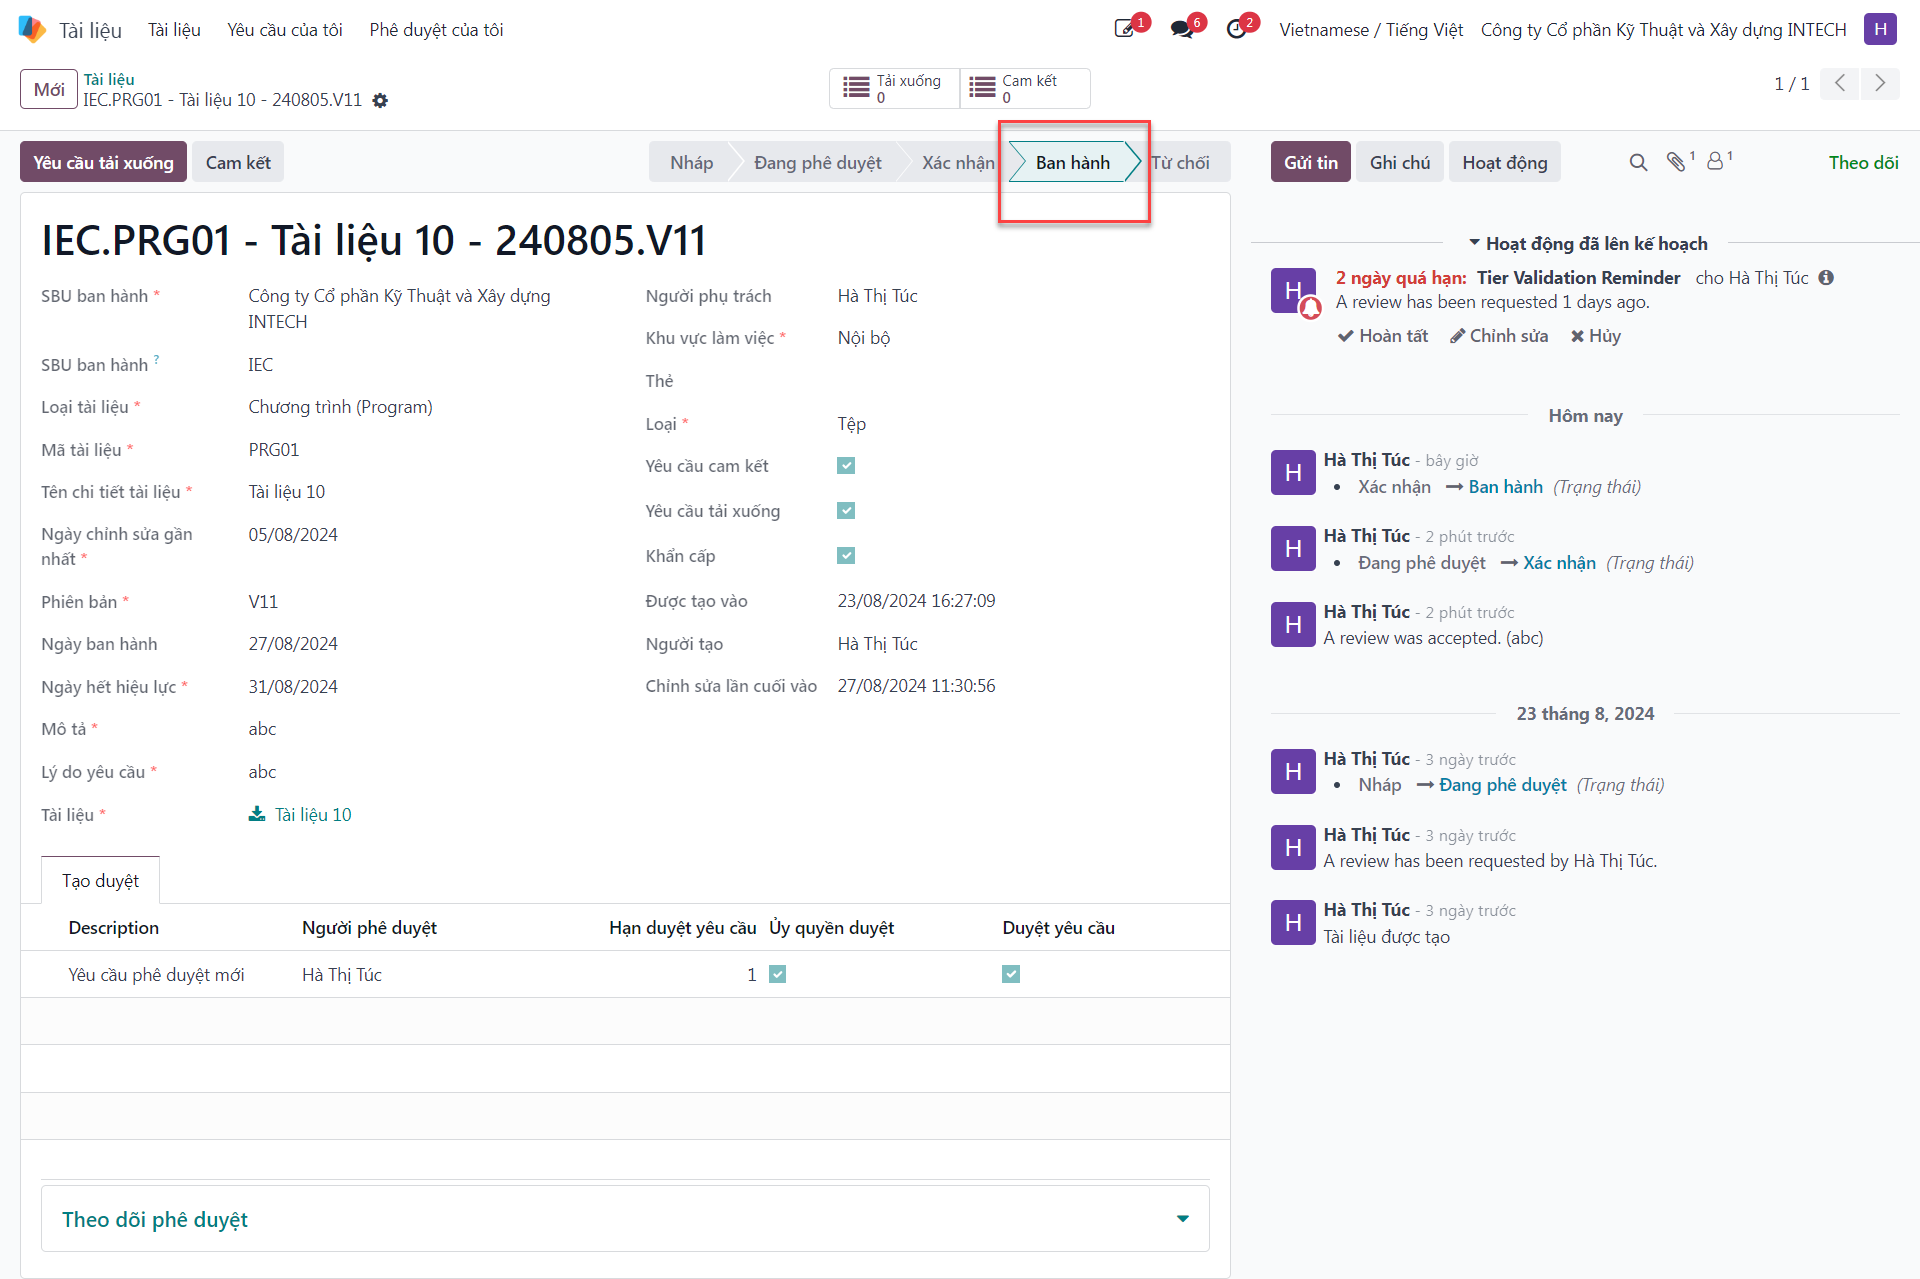1920x1279 pixels.
Task: Toggle the Duyệt yêu cầu checkbox in the table row
Action: pos(1011,974)
